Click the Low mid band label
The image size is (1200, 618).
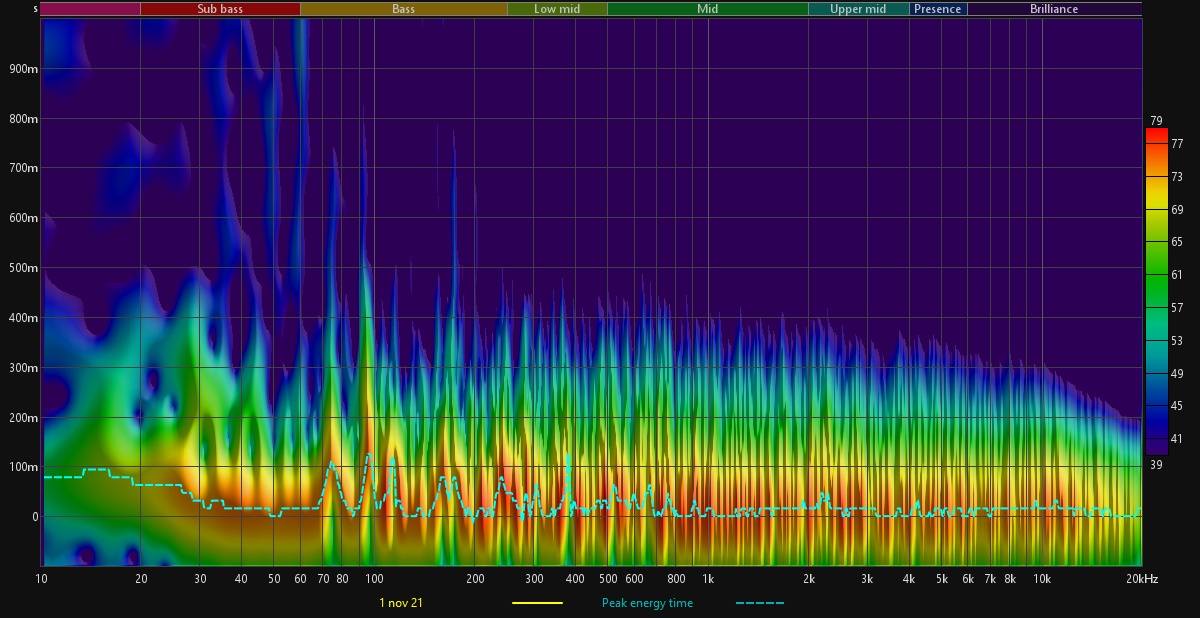pos(557,9)
